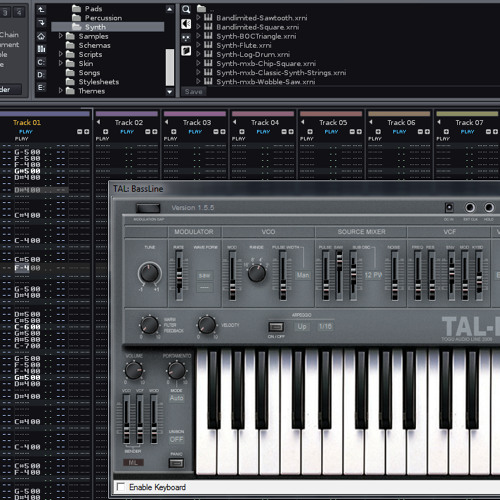Click the Modulation Gap button on BassLine
Image resolution: width=500 pixels, height=500 pixels.
click(x=148, y=208)
